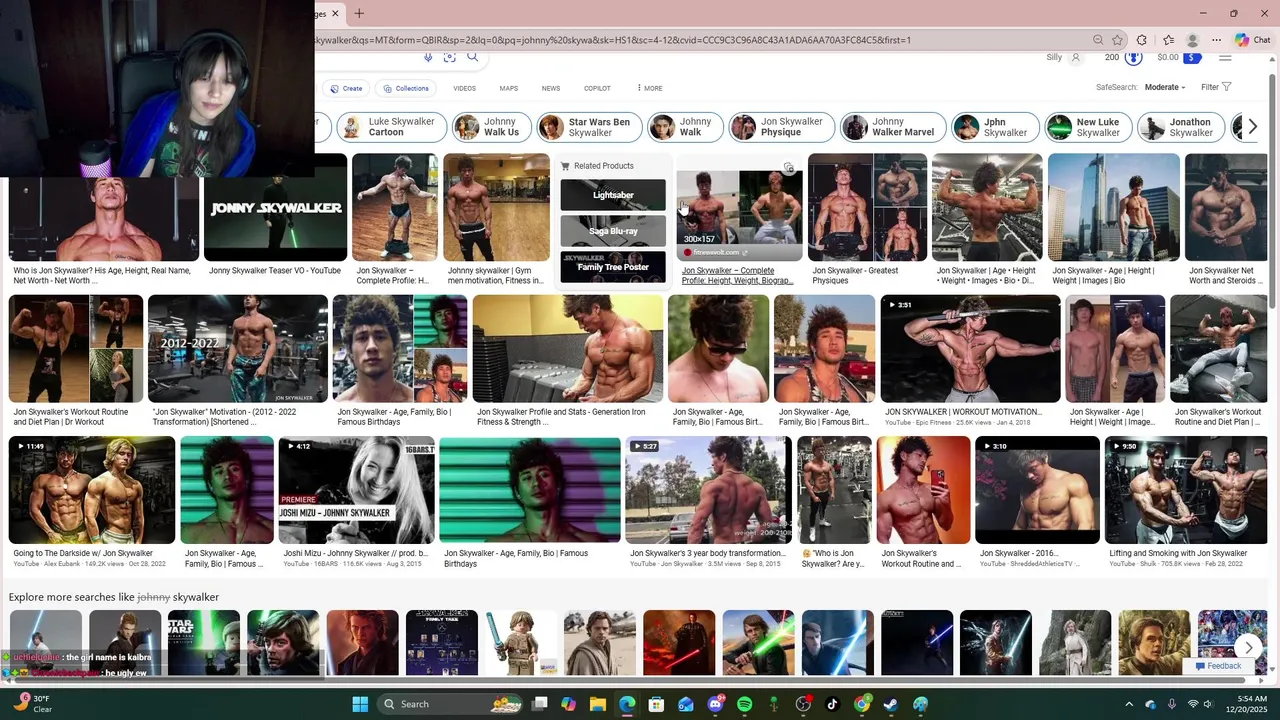
Task: Click the browser address bar URL
Action: tap(612, 40)
